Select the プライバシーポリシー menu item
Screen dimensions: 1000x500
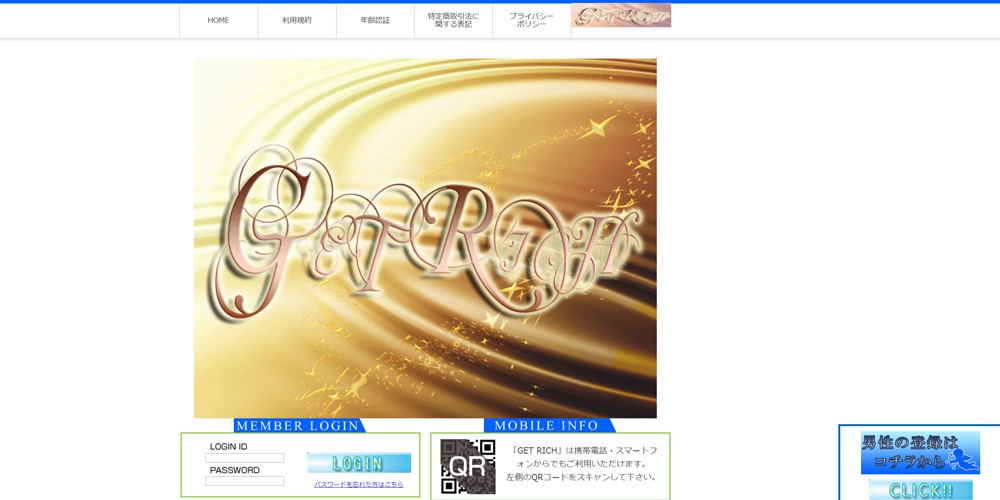coord(531,20)
